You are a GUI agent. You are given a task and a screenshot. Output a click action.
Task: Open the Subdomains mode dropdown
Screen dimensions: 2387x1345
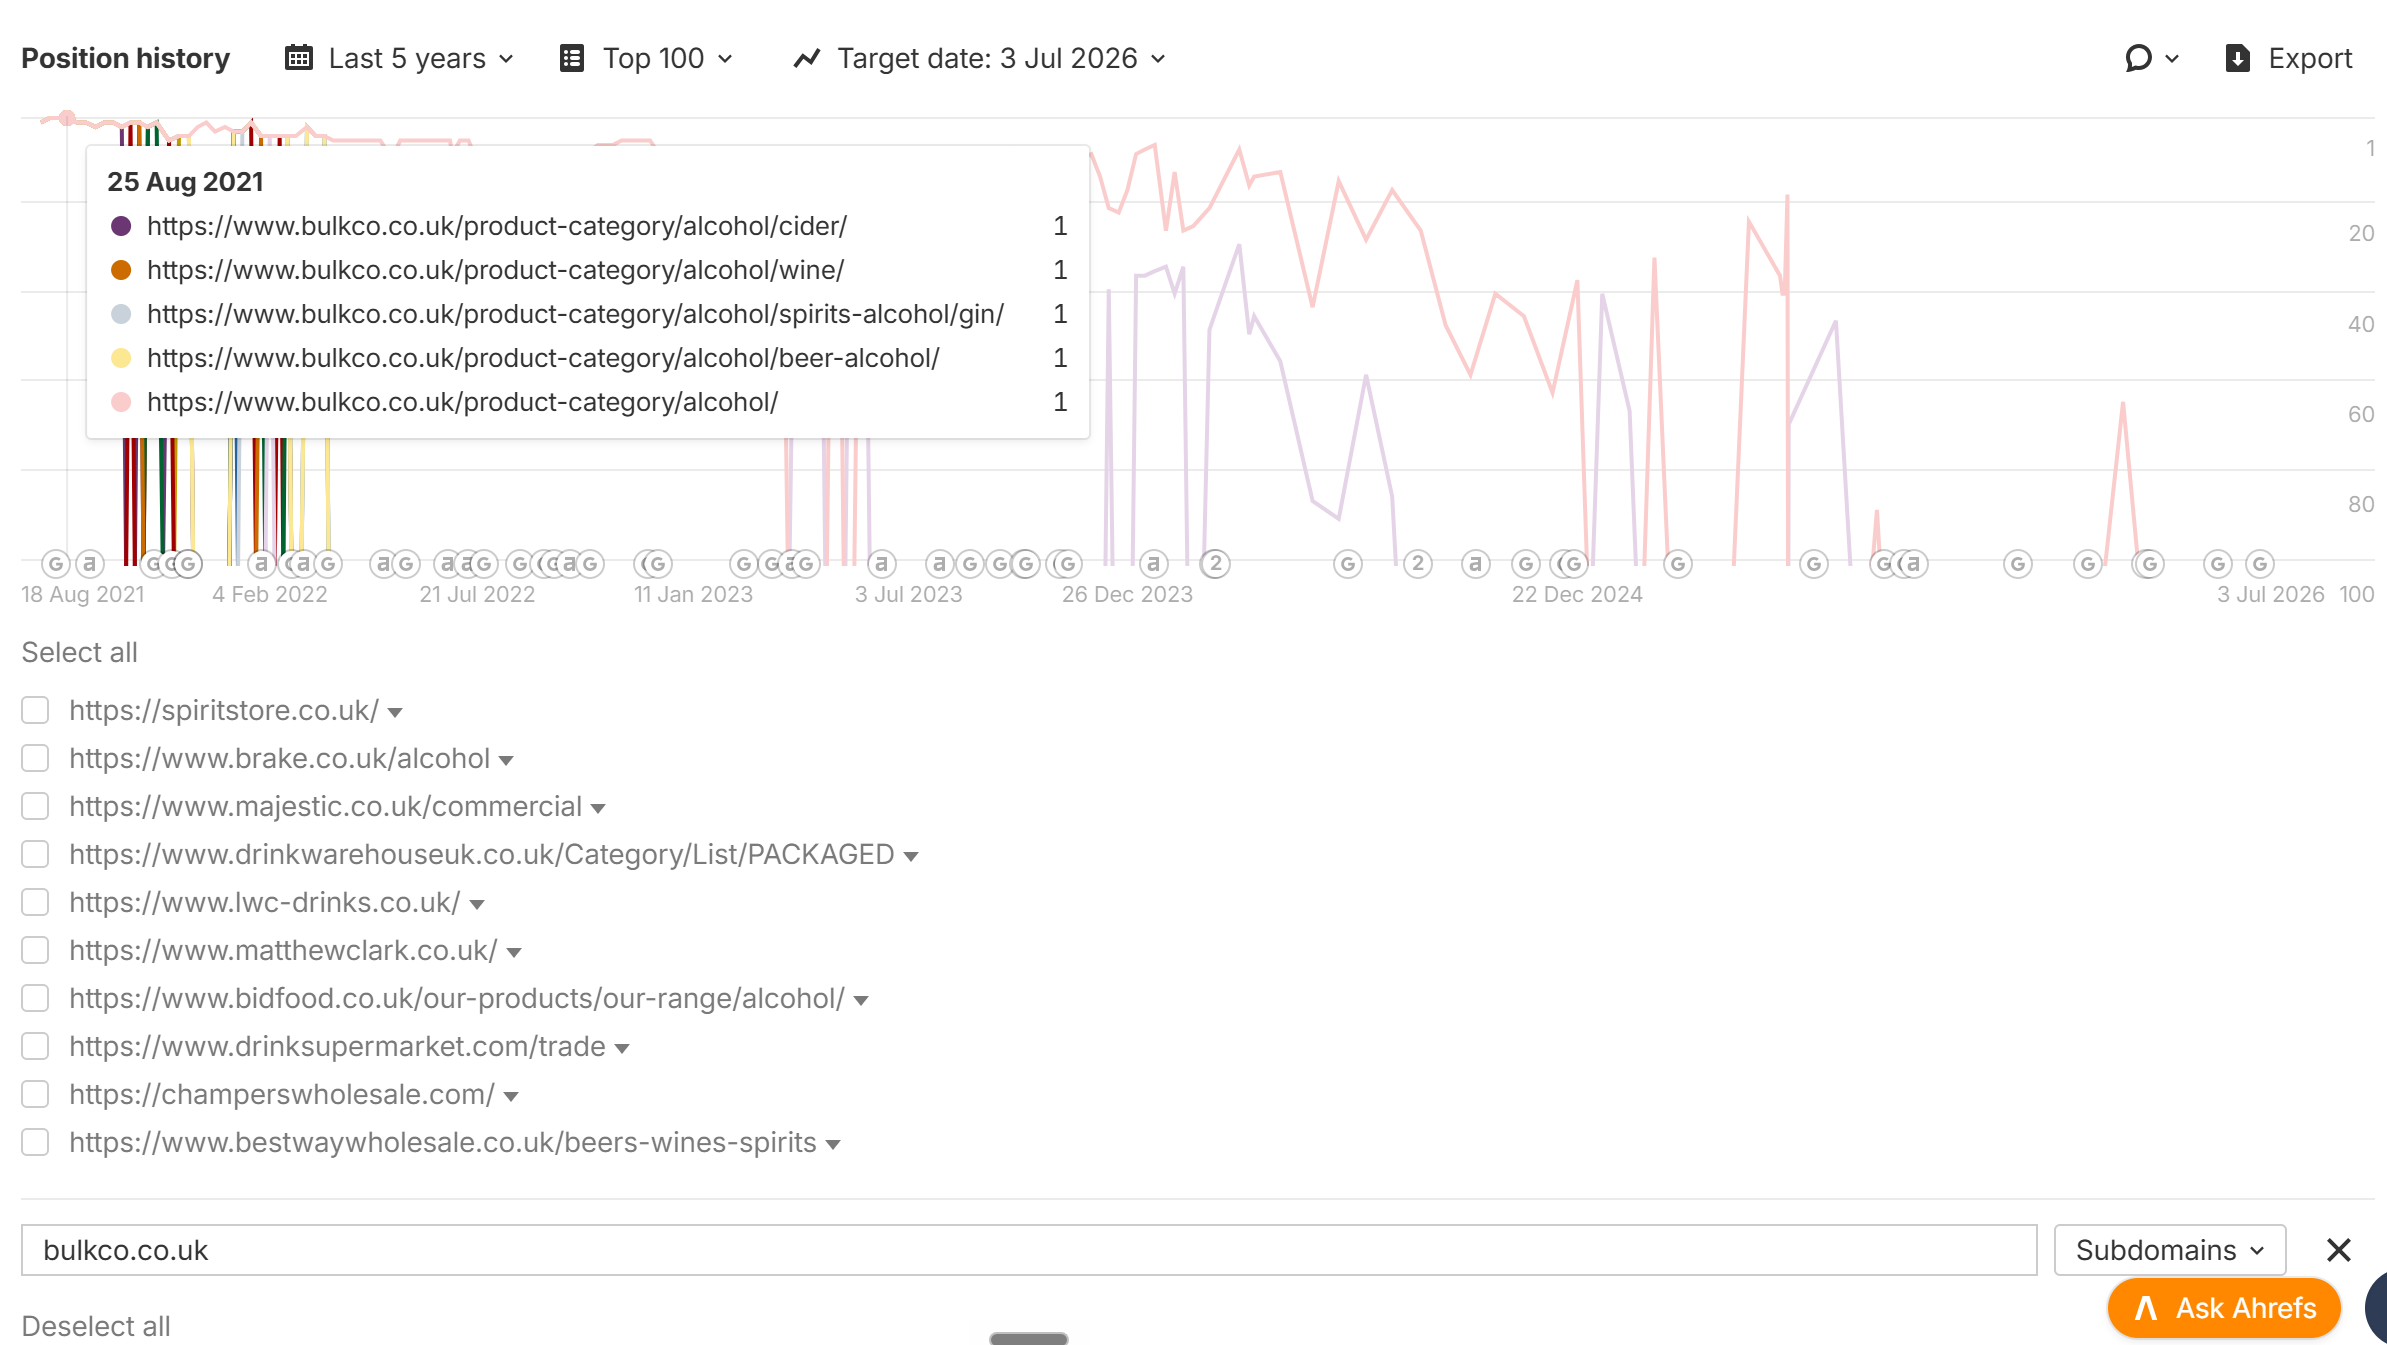point(2170,1250)
